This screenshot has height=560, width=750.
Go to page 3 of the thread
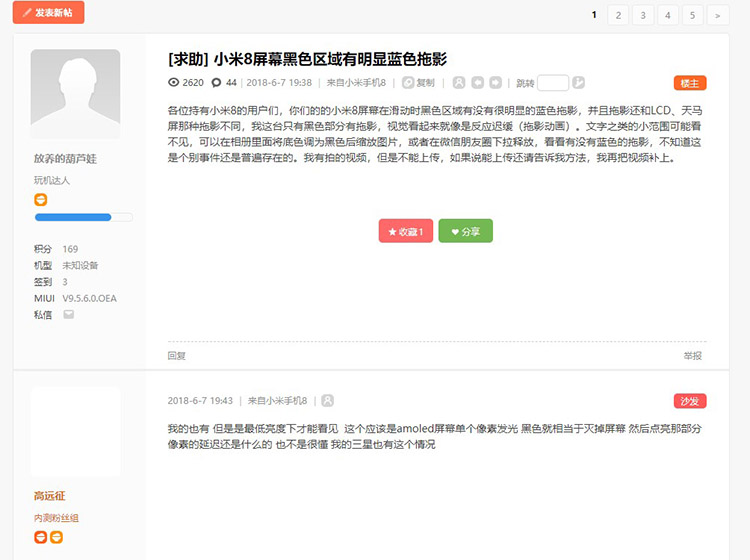point(643,15)
